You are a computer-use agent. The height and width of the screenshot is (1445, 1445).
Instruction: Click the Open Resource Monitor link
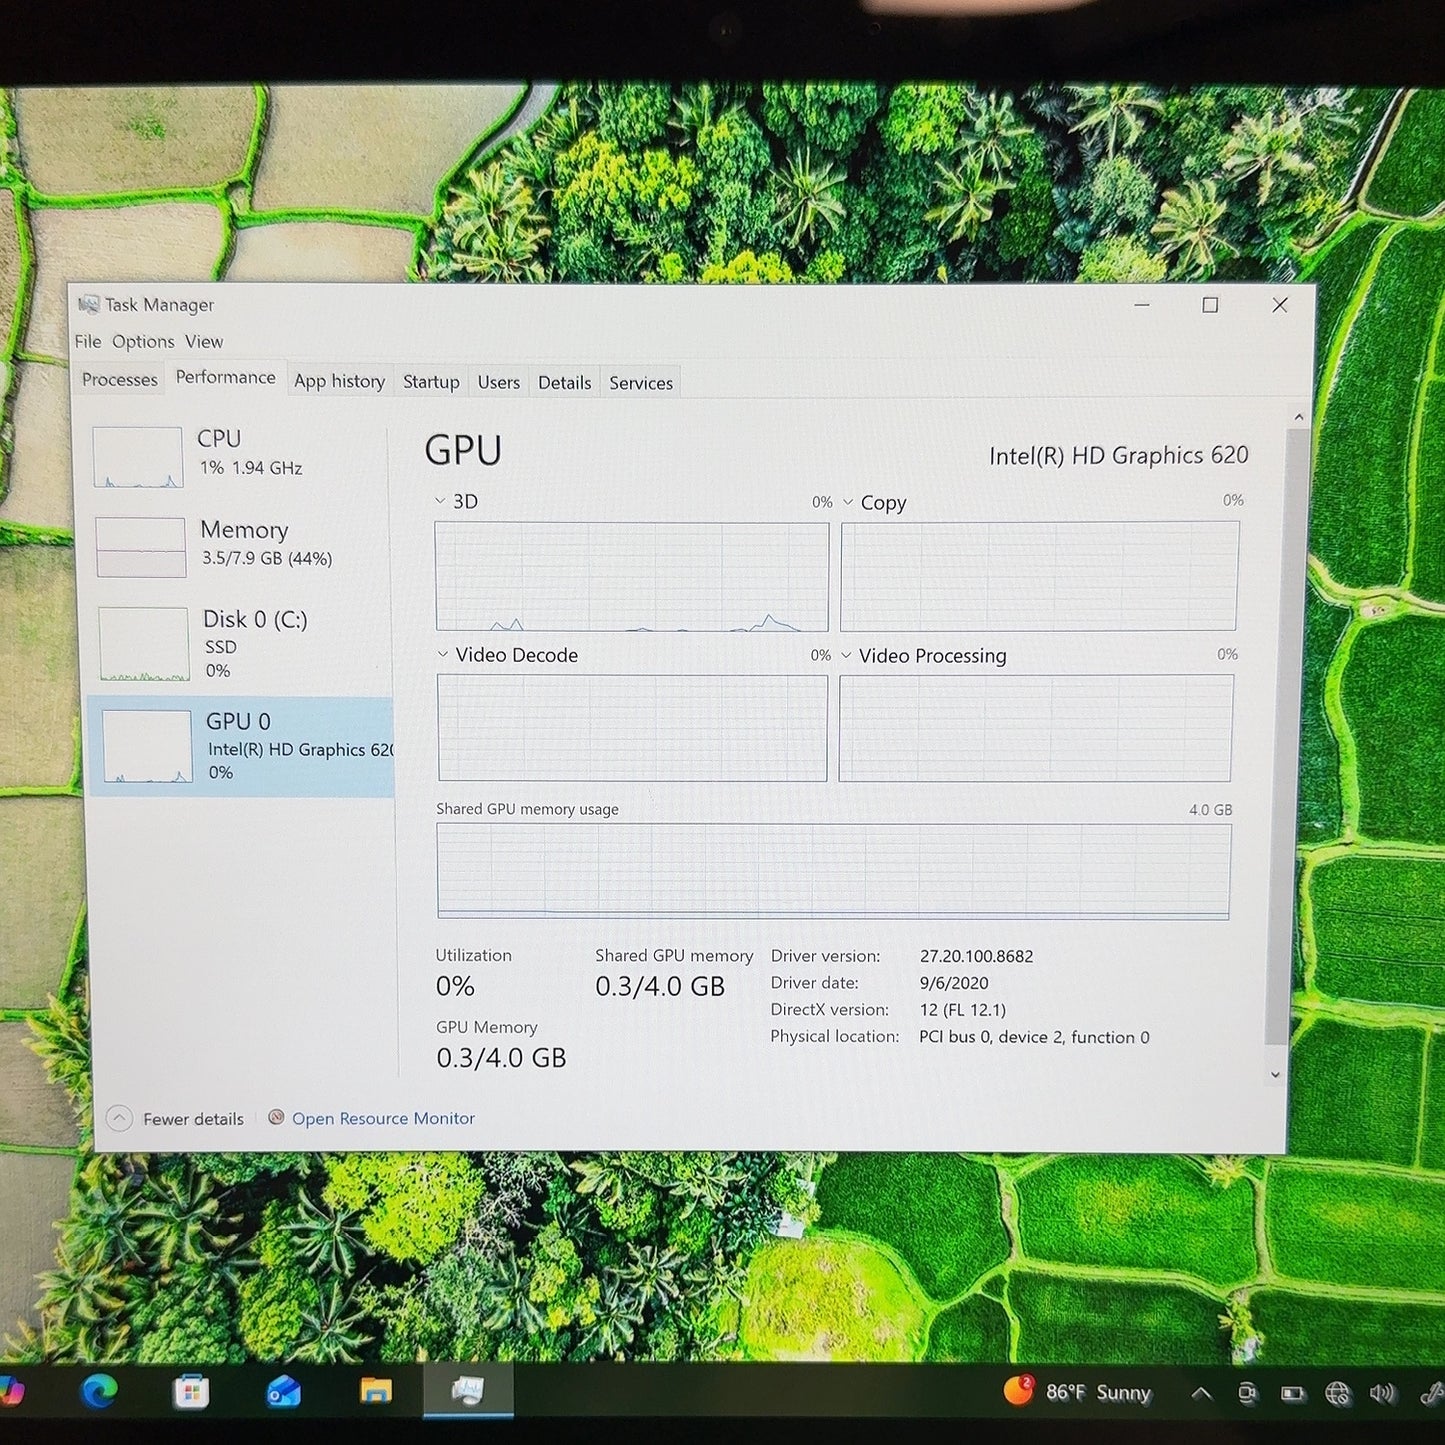point(383,1118)
